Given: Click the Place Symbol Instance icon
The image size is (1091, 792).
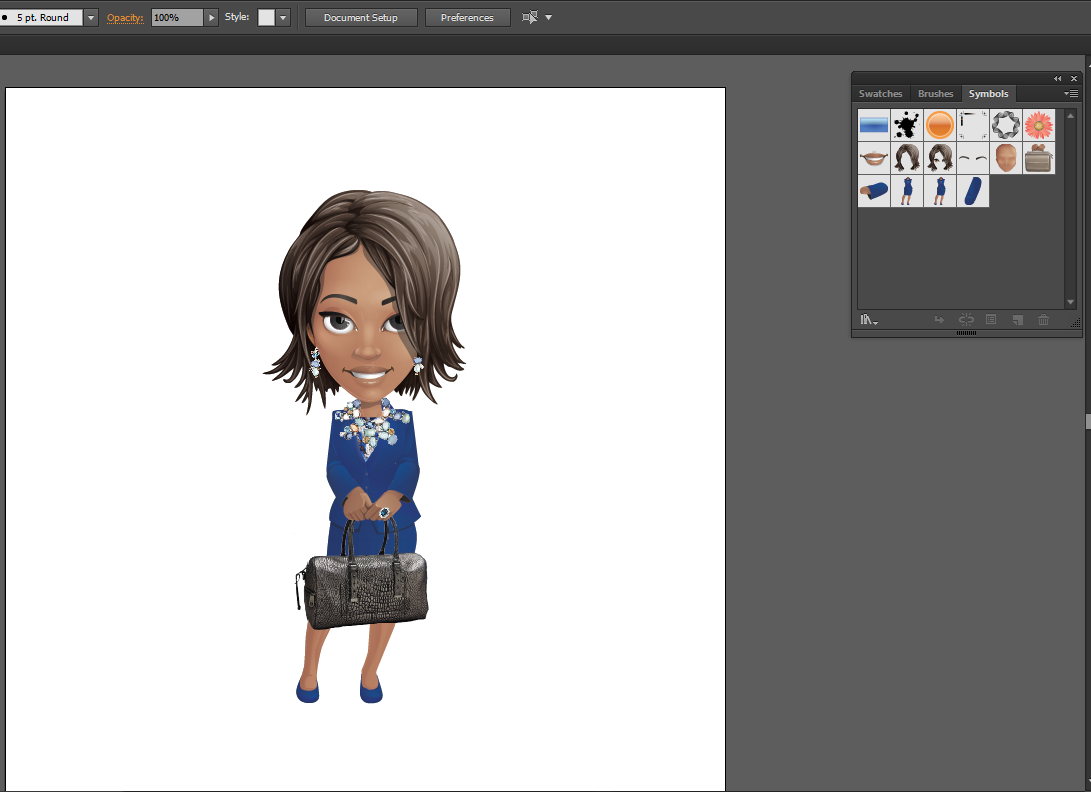Looking at the screenshot, I should [939, 320].
